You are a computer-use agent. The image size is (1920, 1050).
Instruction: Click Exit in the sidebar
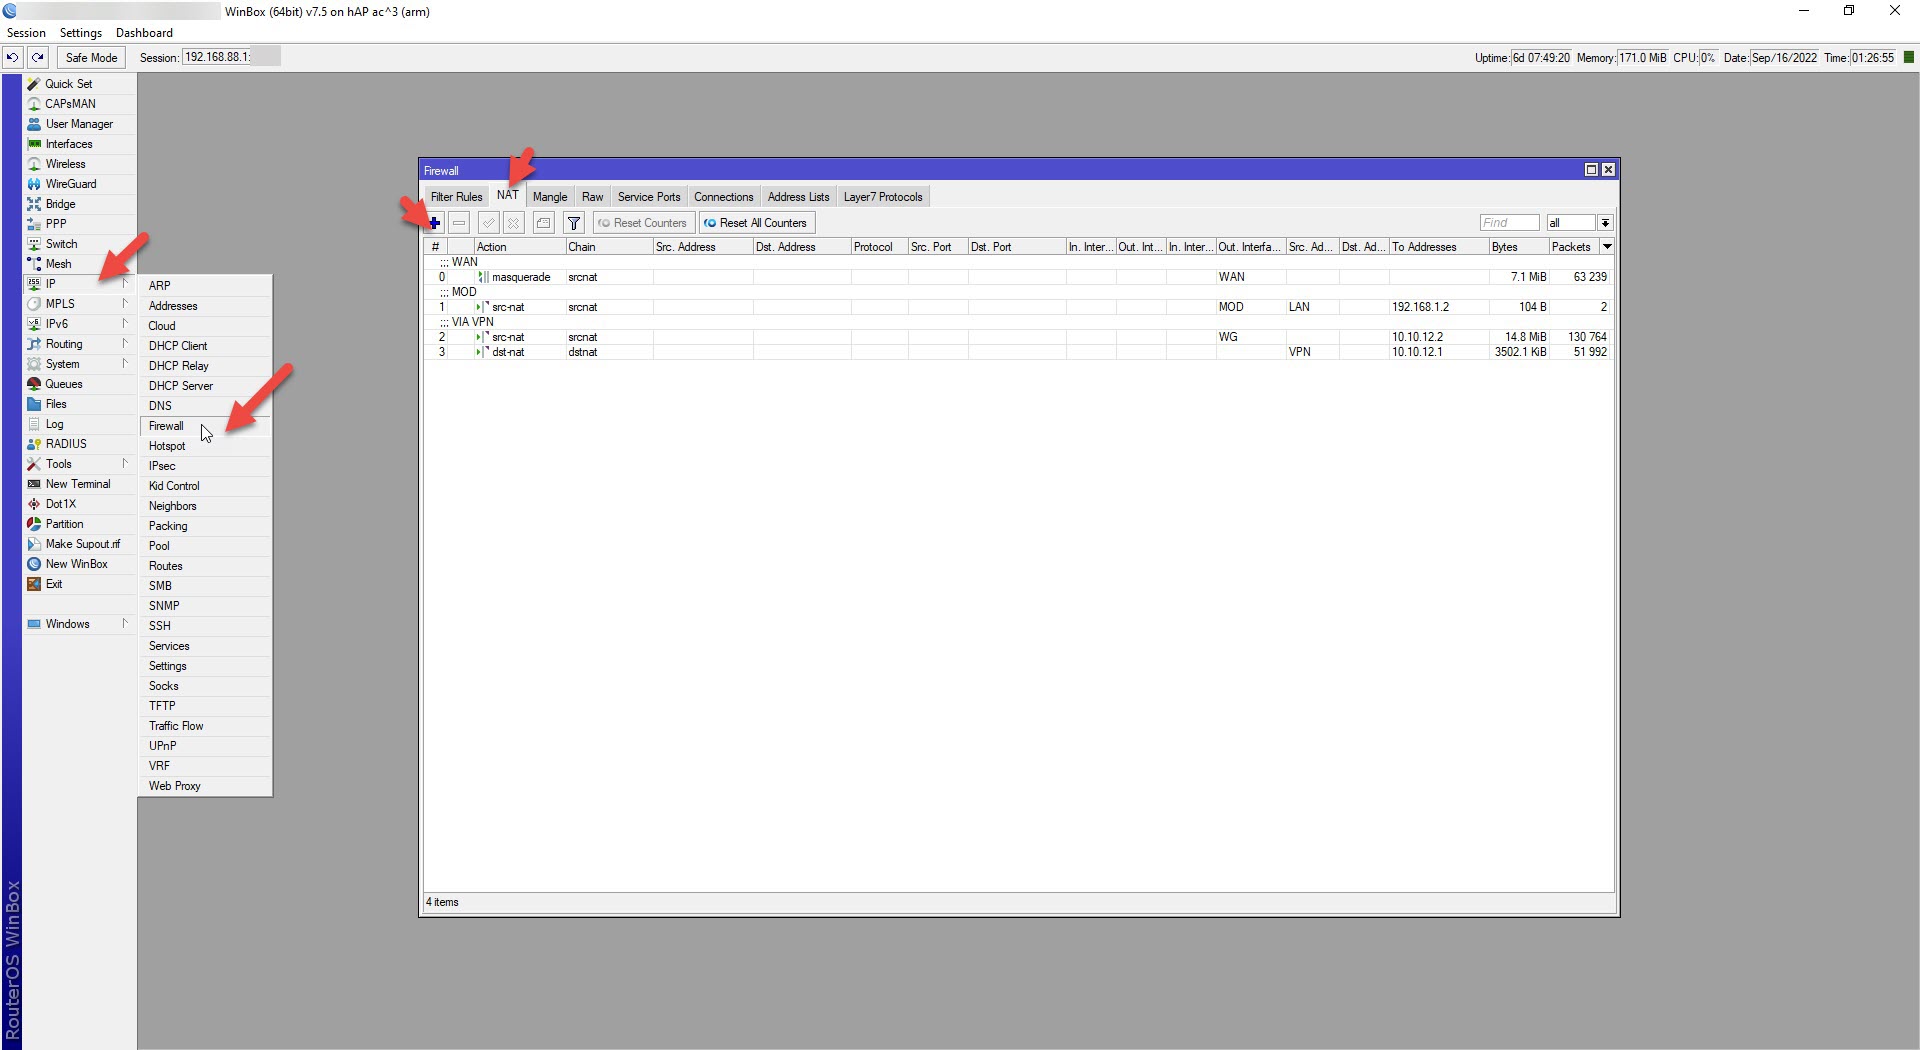(79, 584)
